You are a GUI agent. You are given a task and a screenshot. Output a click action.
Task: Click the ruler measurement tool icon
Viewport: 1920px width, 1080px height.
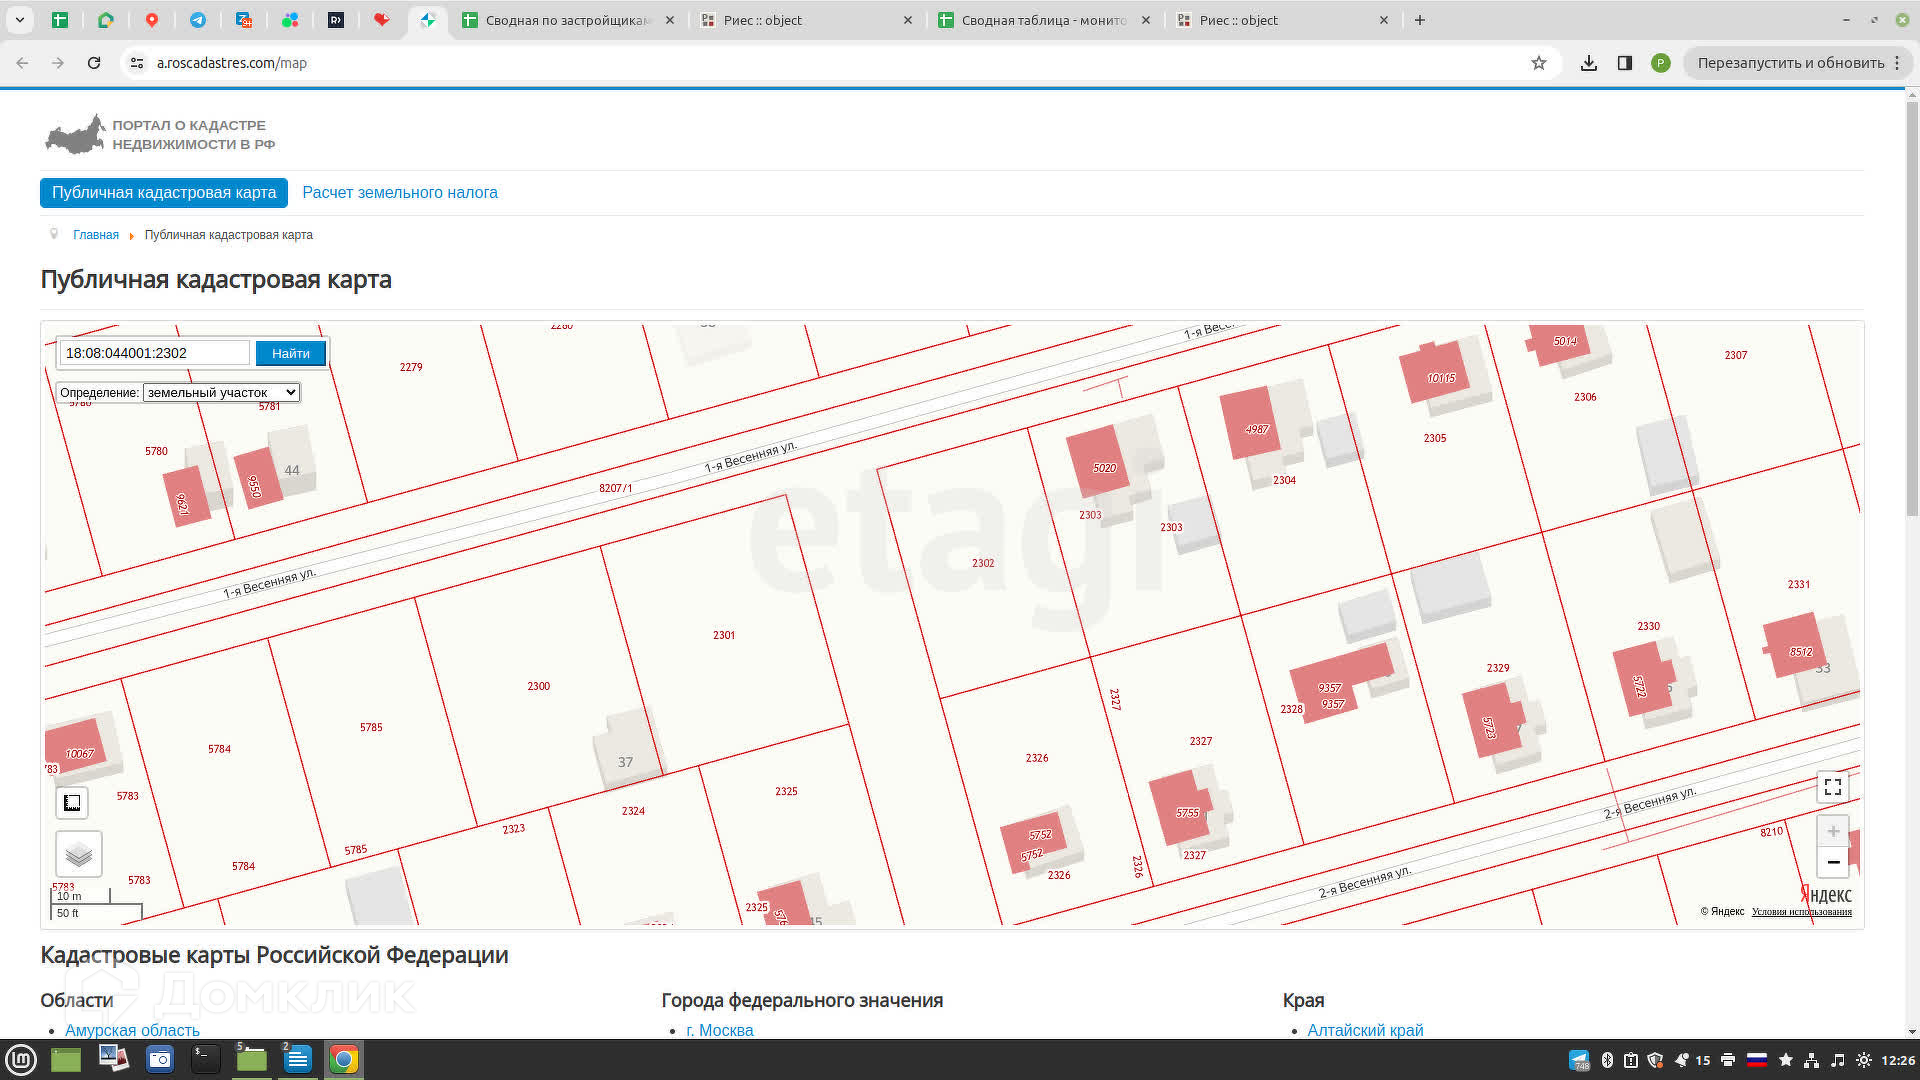tap(72, 802)
